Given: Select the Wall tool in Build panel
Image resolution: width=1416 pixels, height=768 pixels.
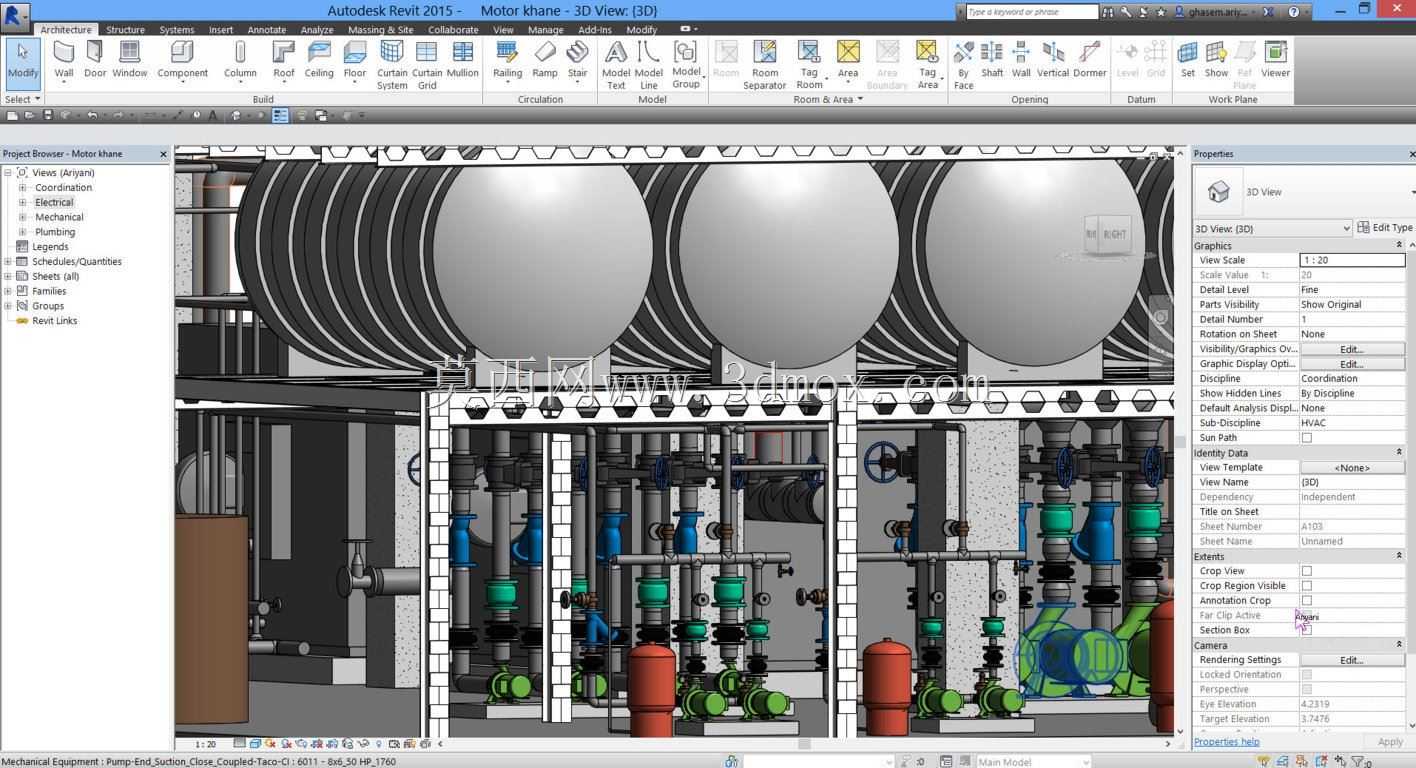Looking at the screenshot, I should coord(63,60).
